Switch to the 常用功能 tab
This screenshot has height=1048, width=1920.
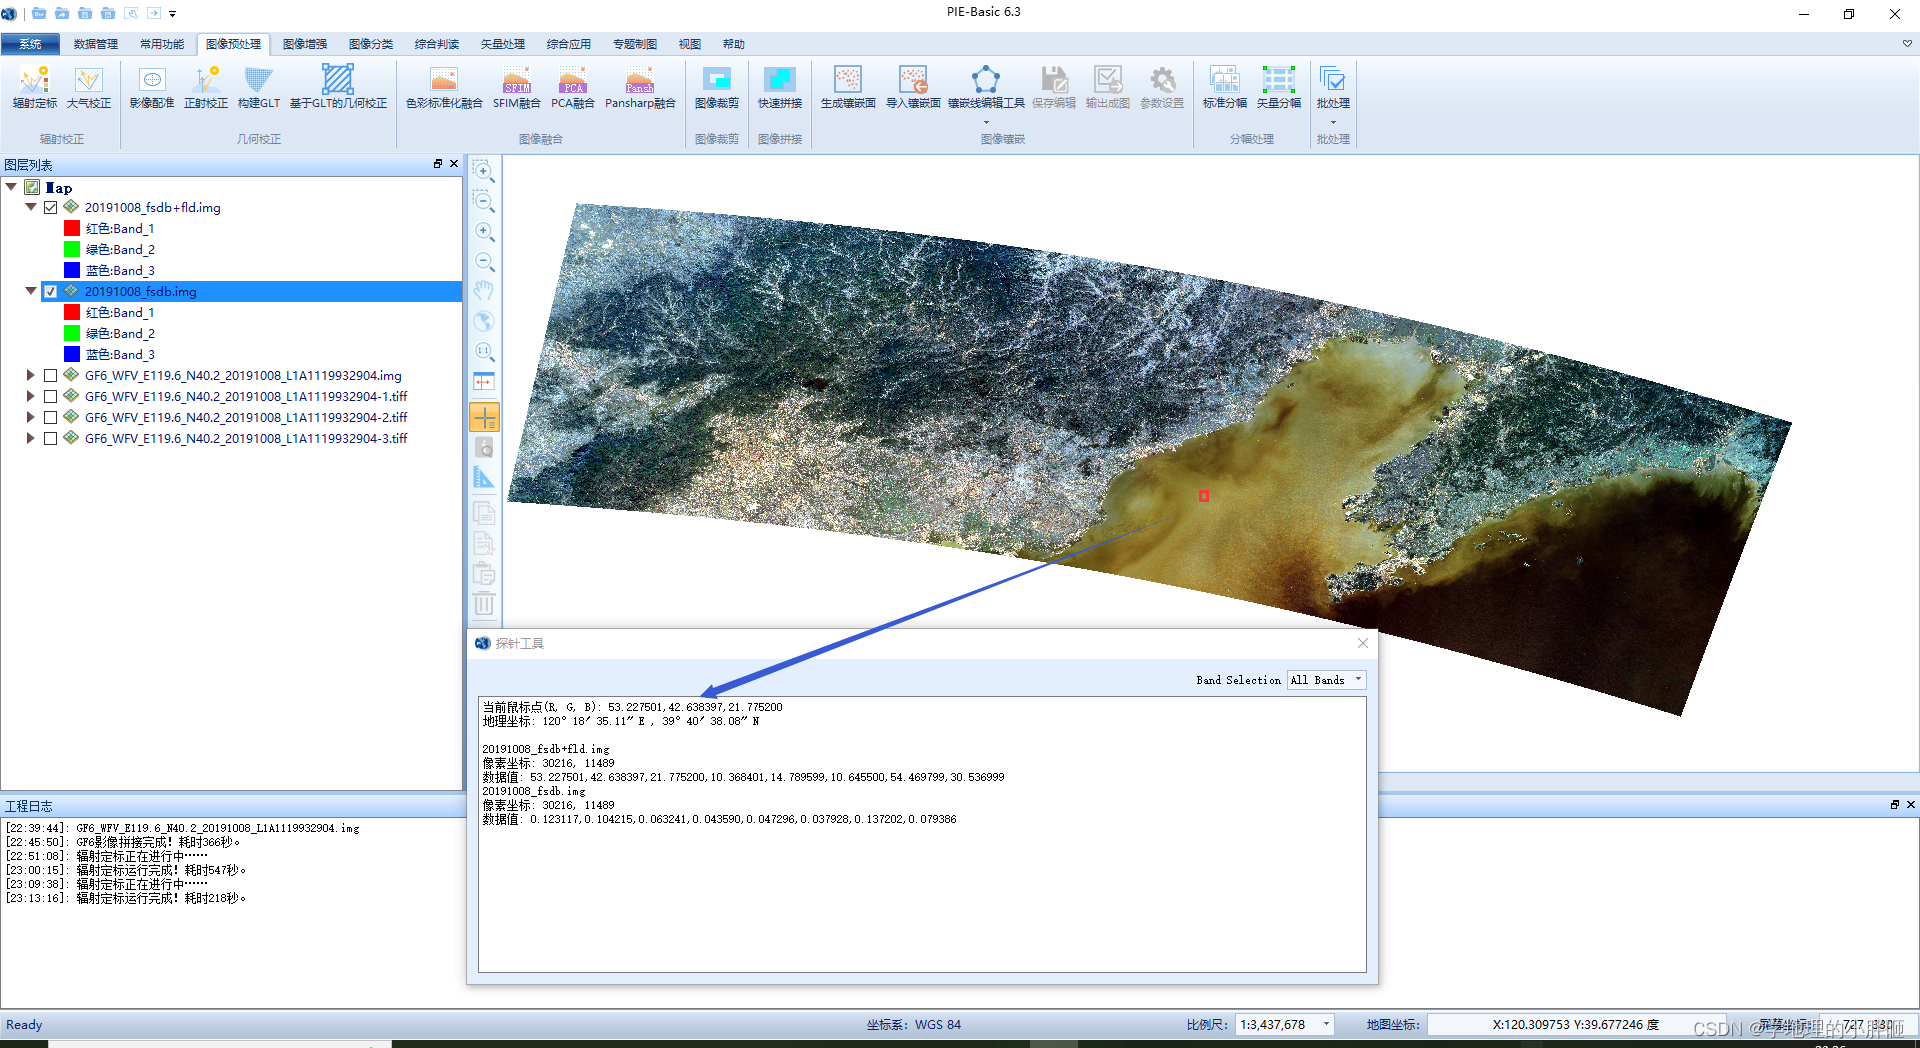pos(162,44)
